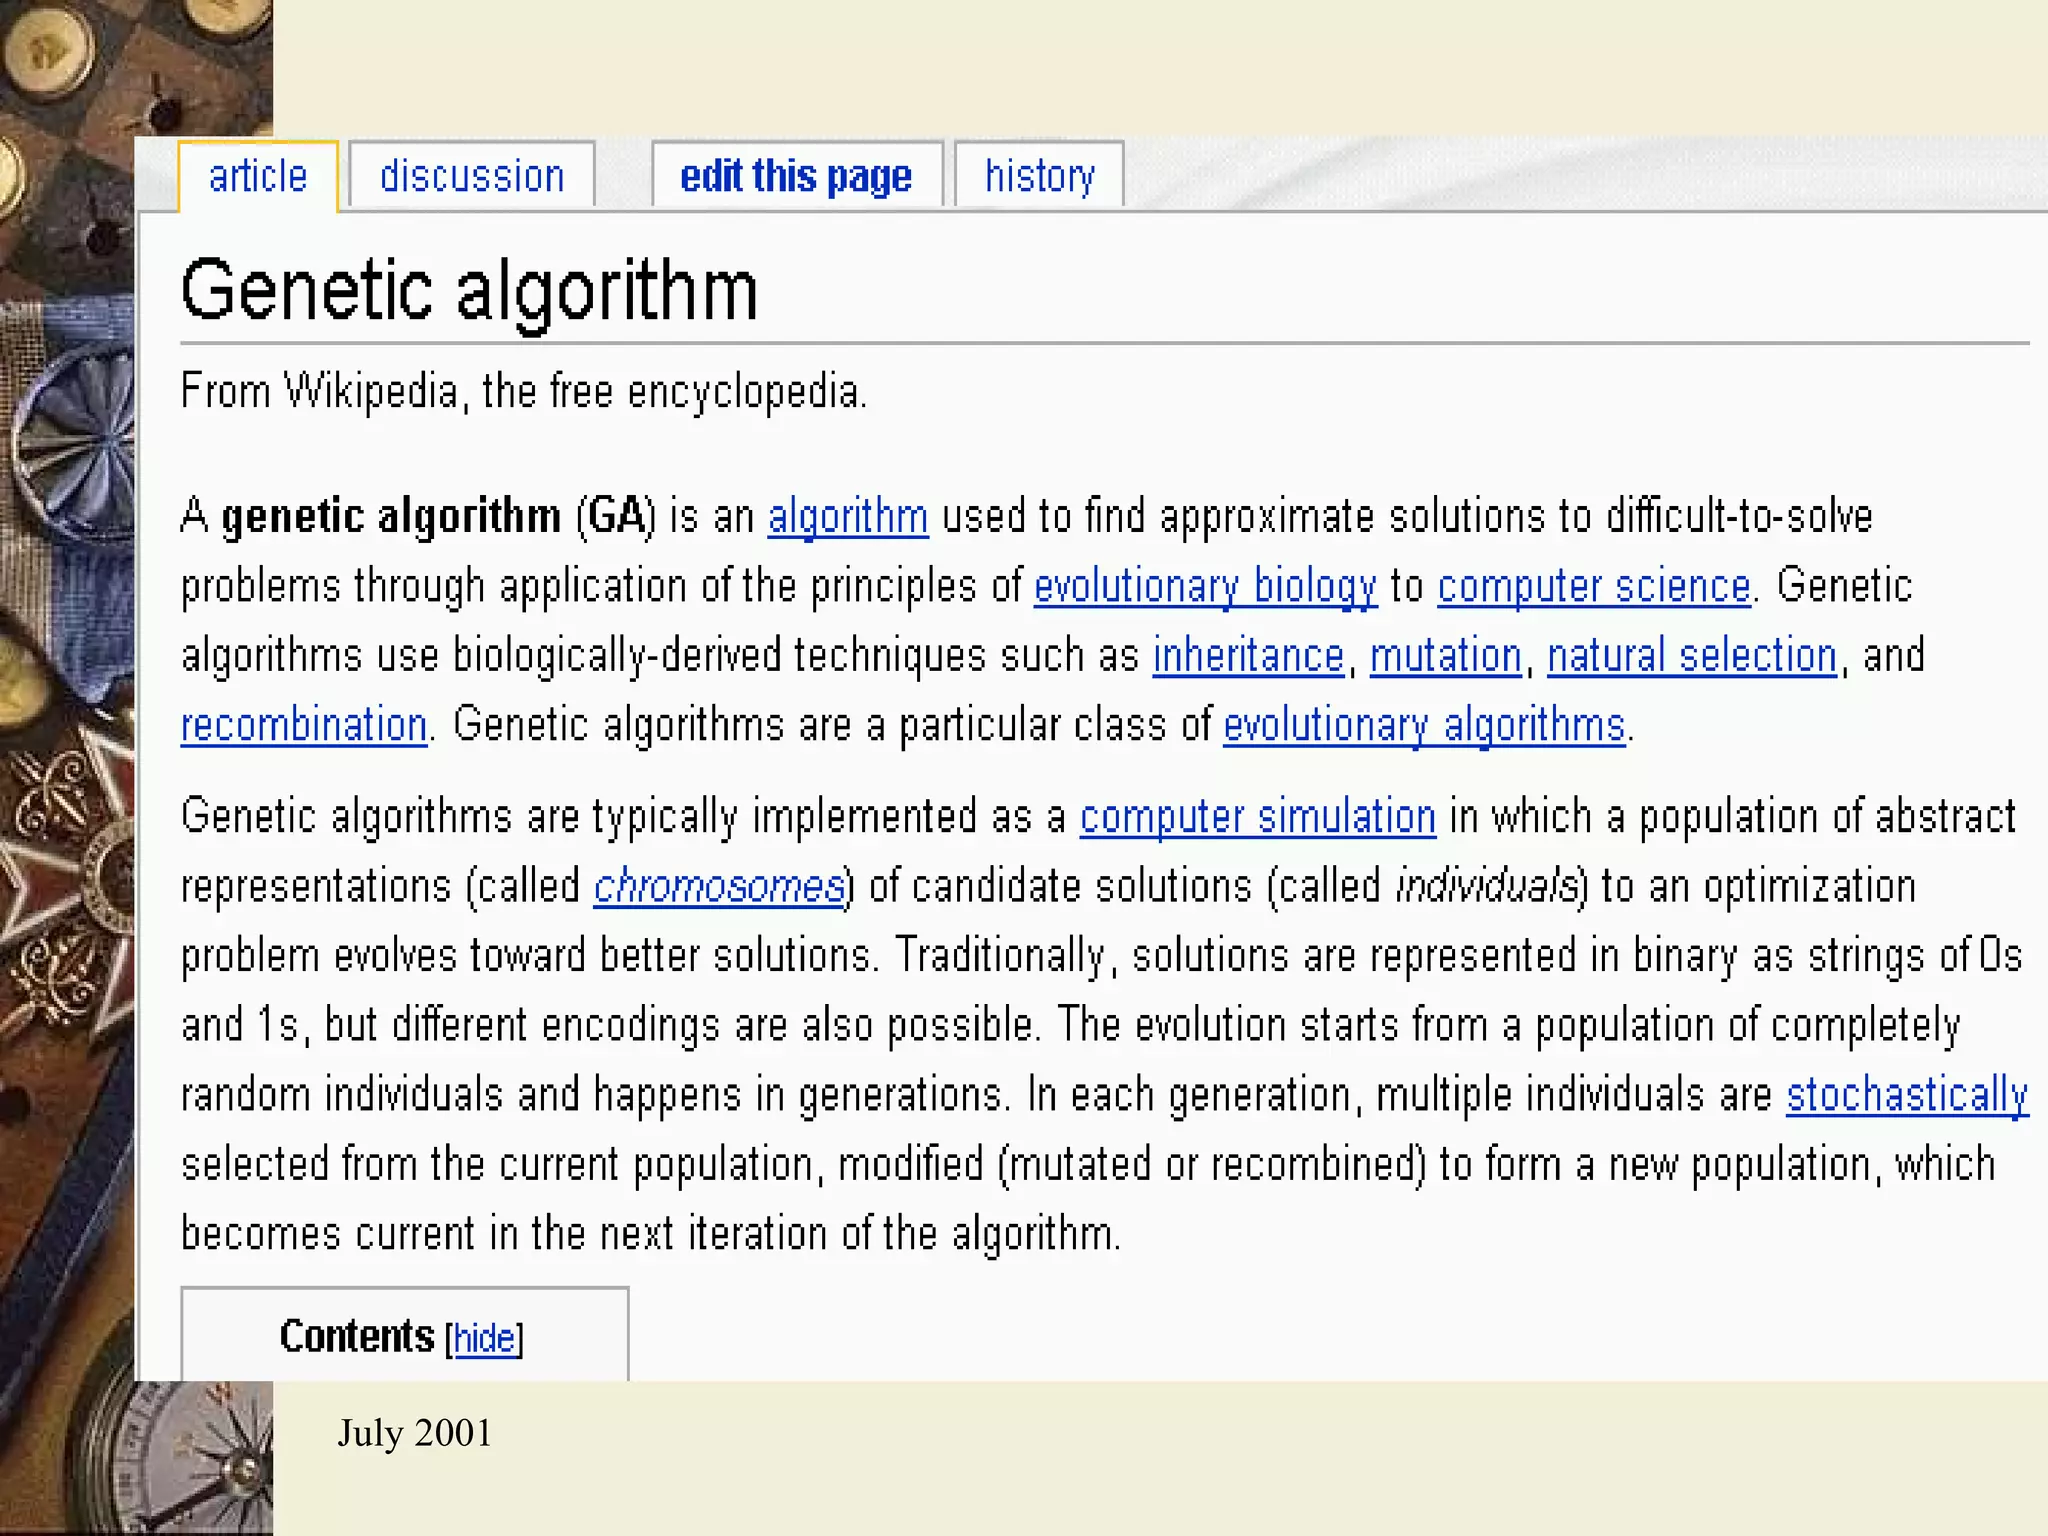
Task: Click the Contents box title
Action: pos(357,1337)
